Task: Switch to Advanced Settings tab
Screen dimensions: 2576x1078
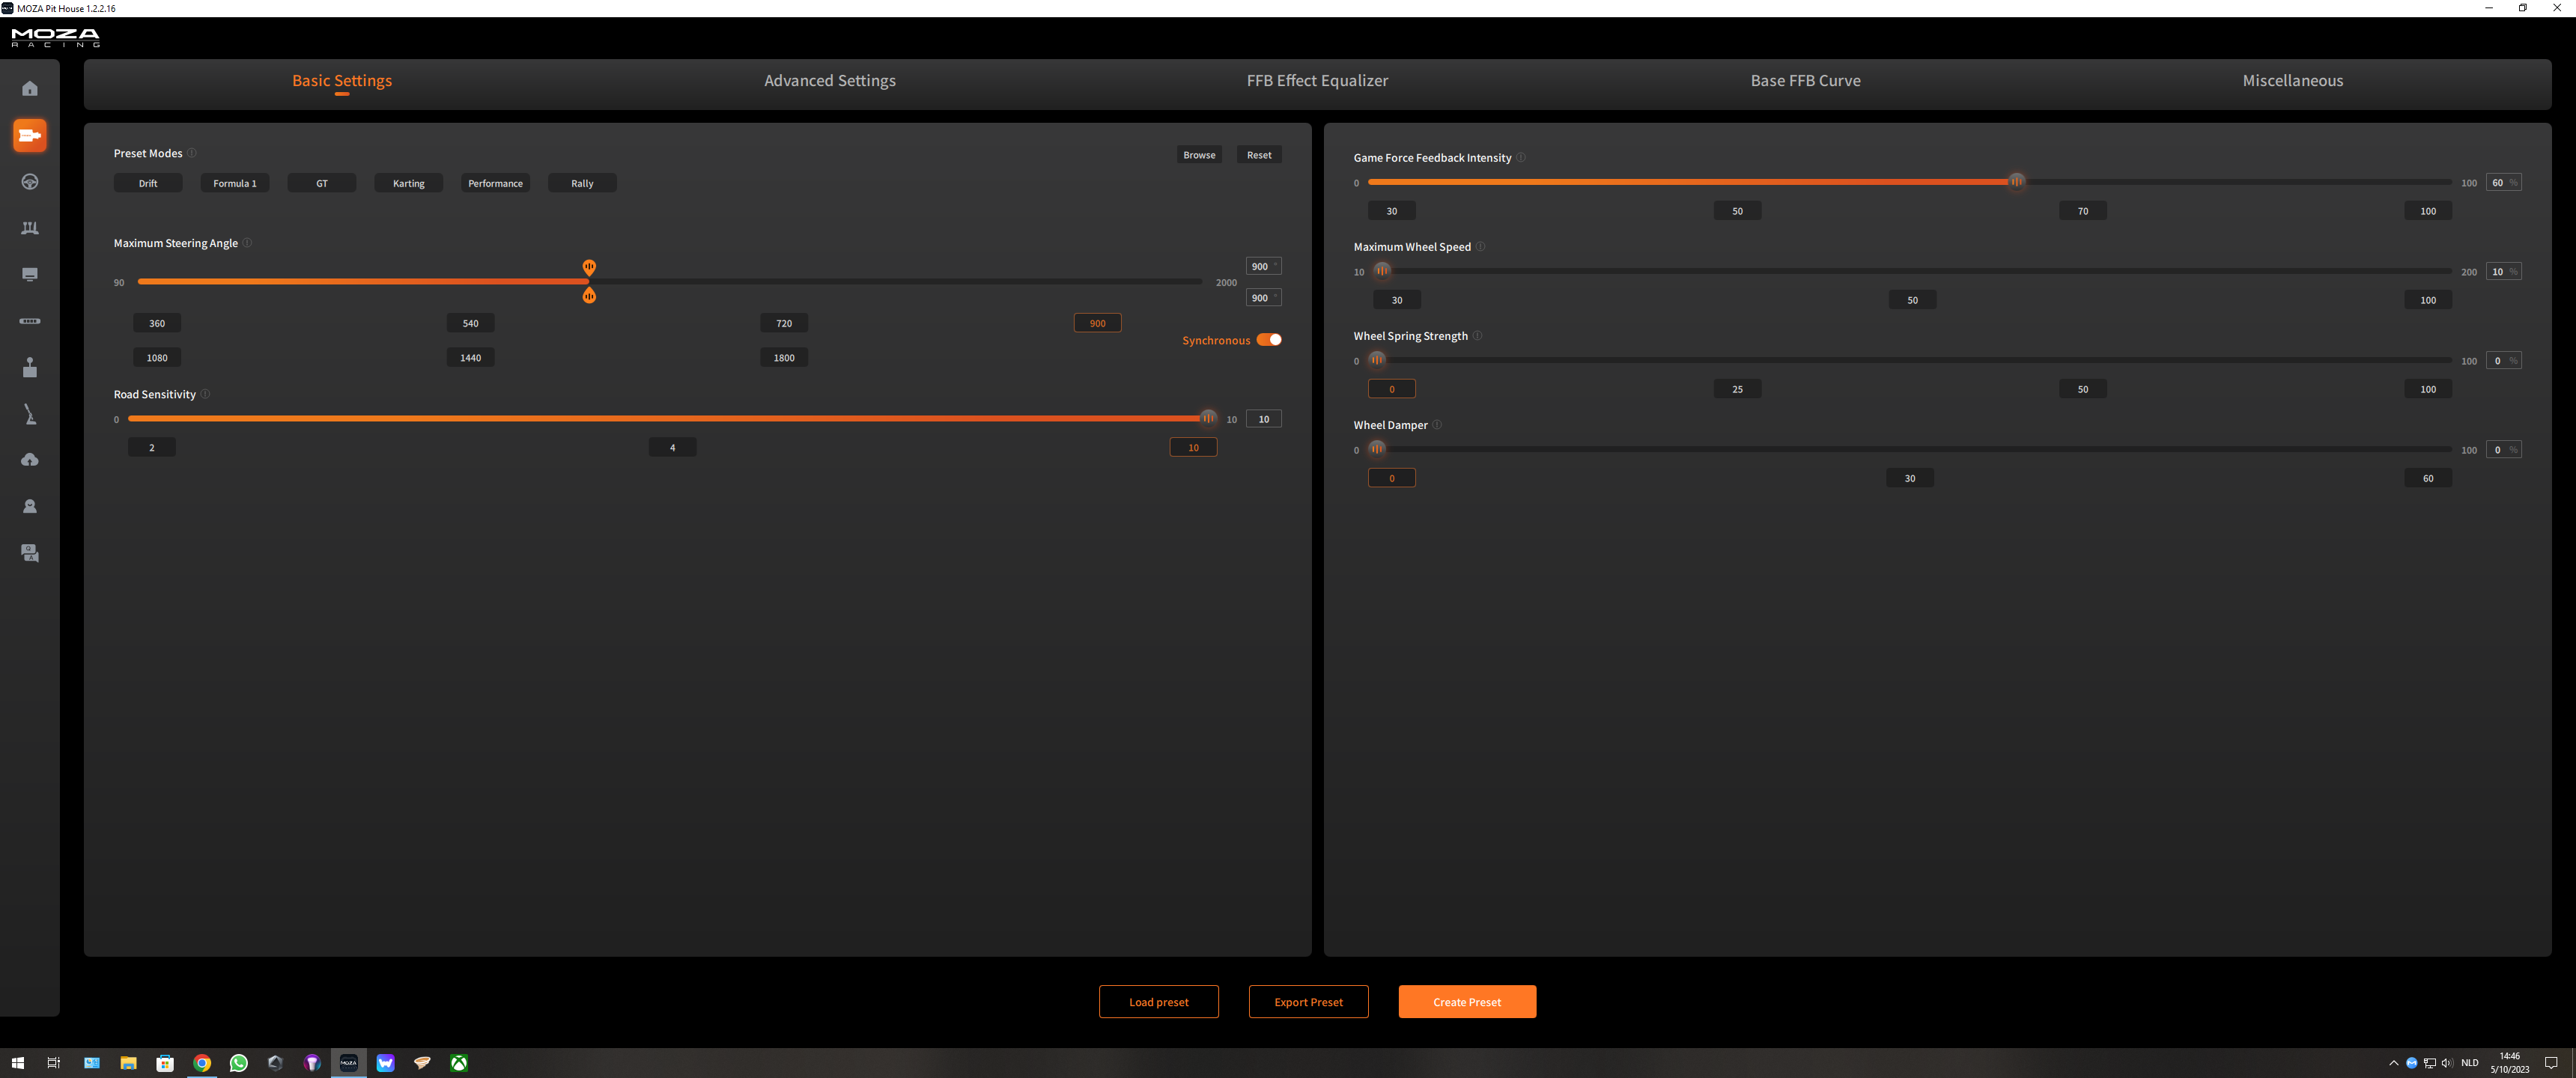Action: (x=829, y=81)
